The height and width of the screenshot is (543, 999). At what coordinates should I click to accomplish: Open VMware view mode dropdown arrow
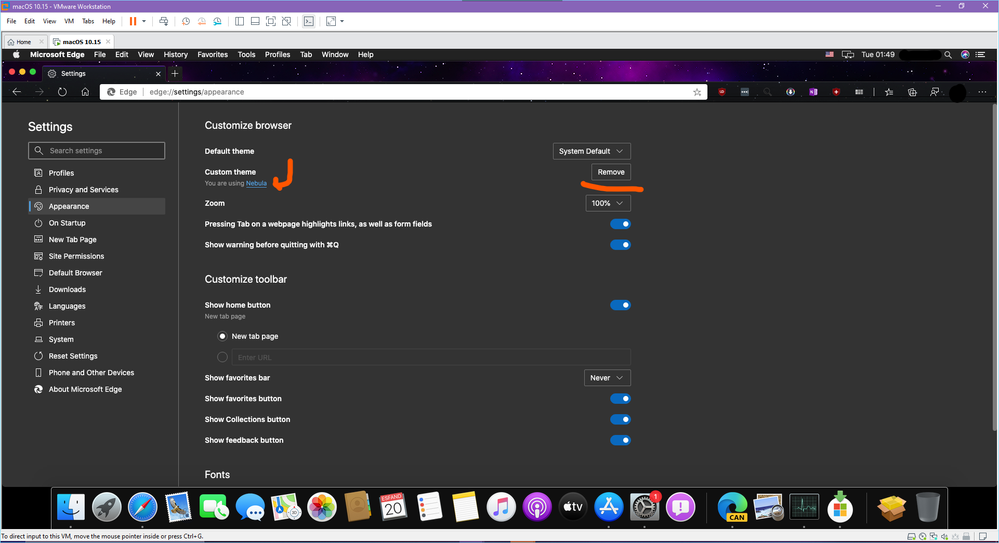pyautogui.click(x=342, y=21)
